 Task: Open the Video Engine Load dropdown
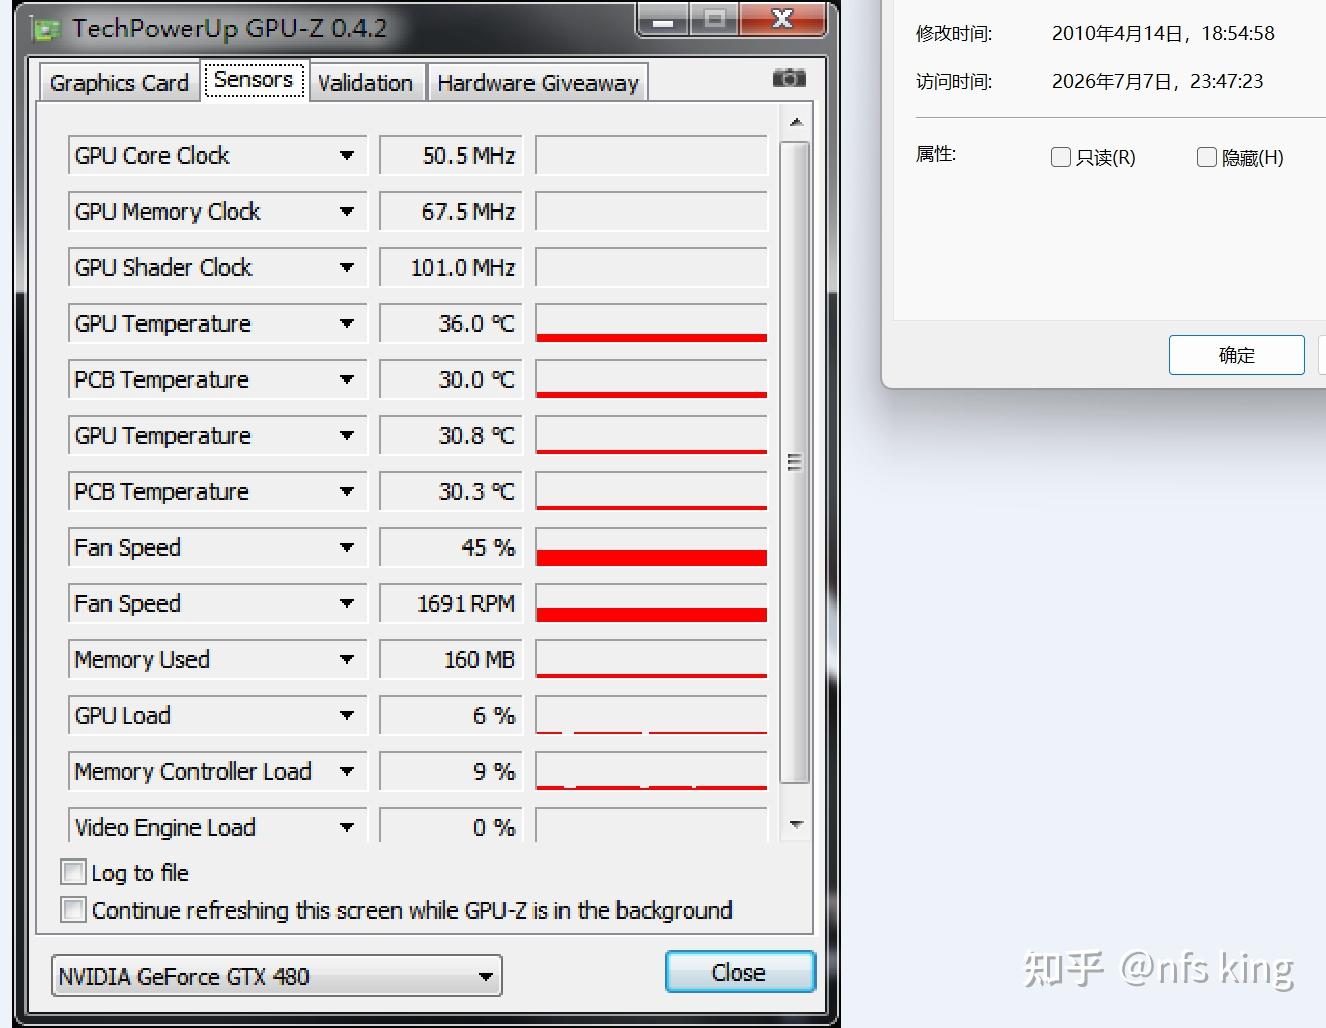[x=346, y=827]
